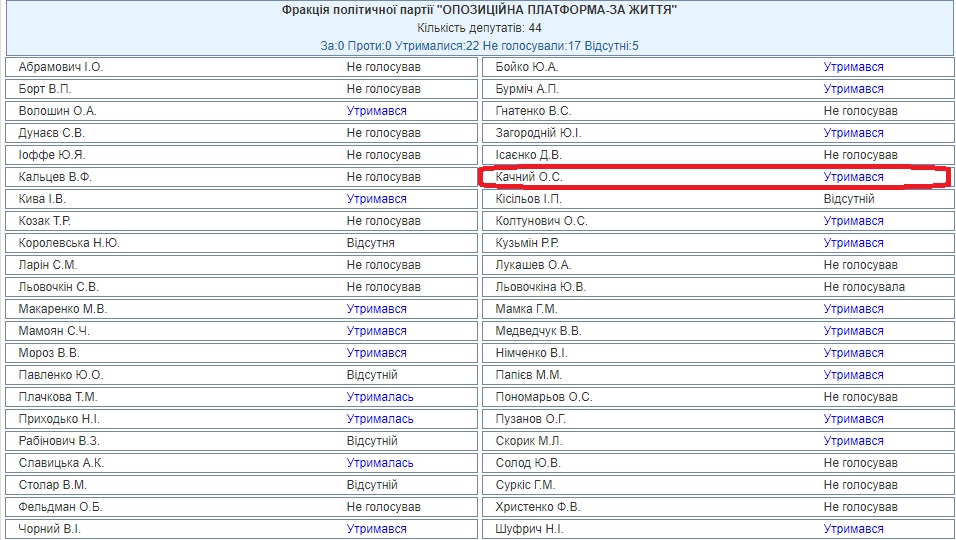
Task: Select name 'Дунаєв С.В.'
Action: tap(52, 133)
